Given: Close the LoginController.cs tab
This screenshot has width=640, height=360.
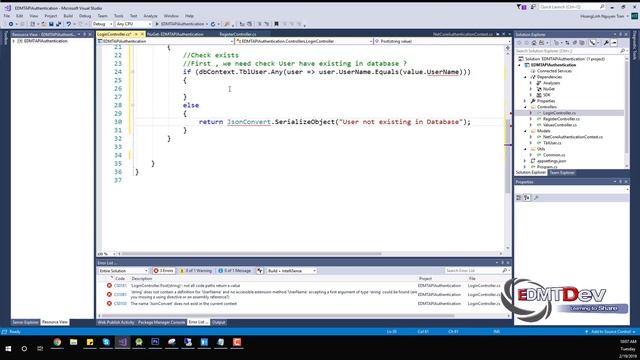Looking at the screenshot, I should tap(142, 34).
